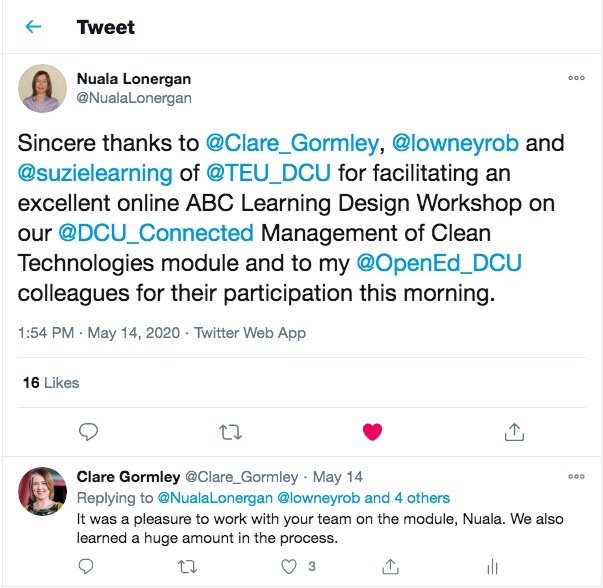Open the tweet's more options menu
The image size is (603, 588).
click(576, 78)
